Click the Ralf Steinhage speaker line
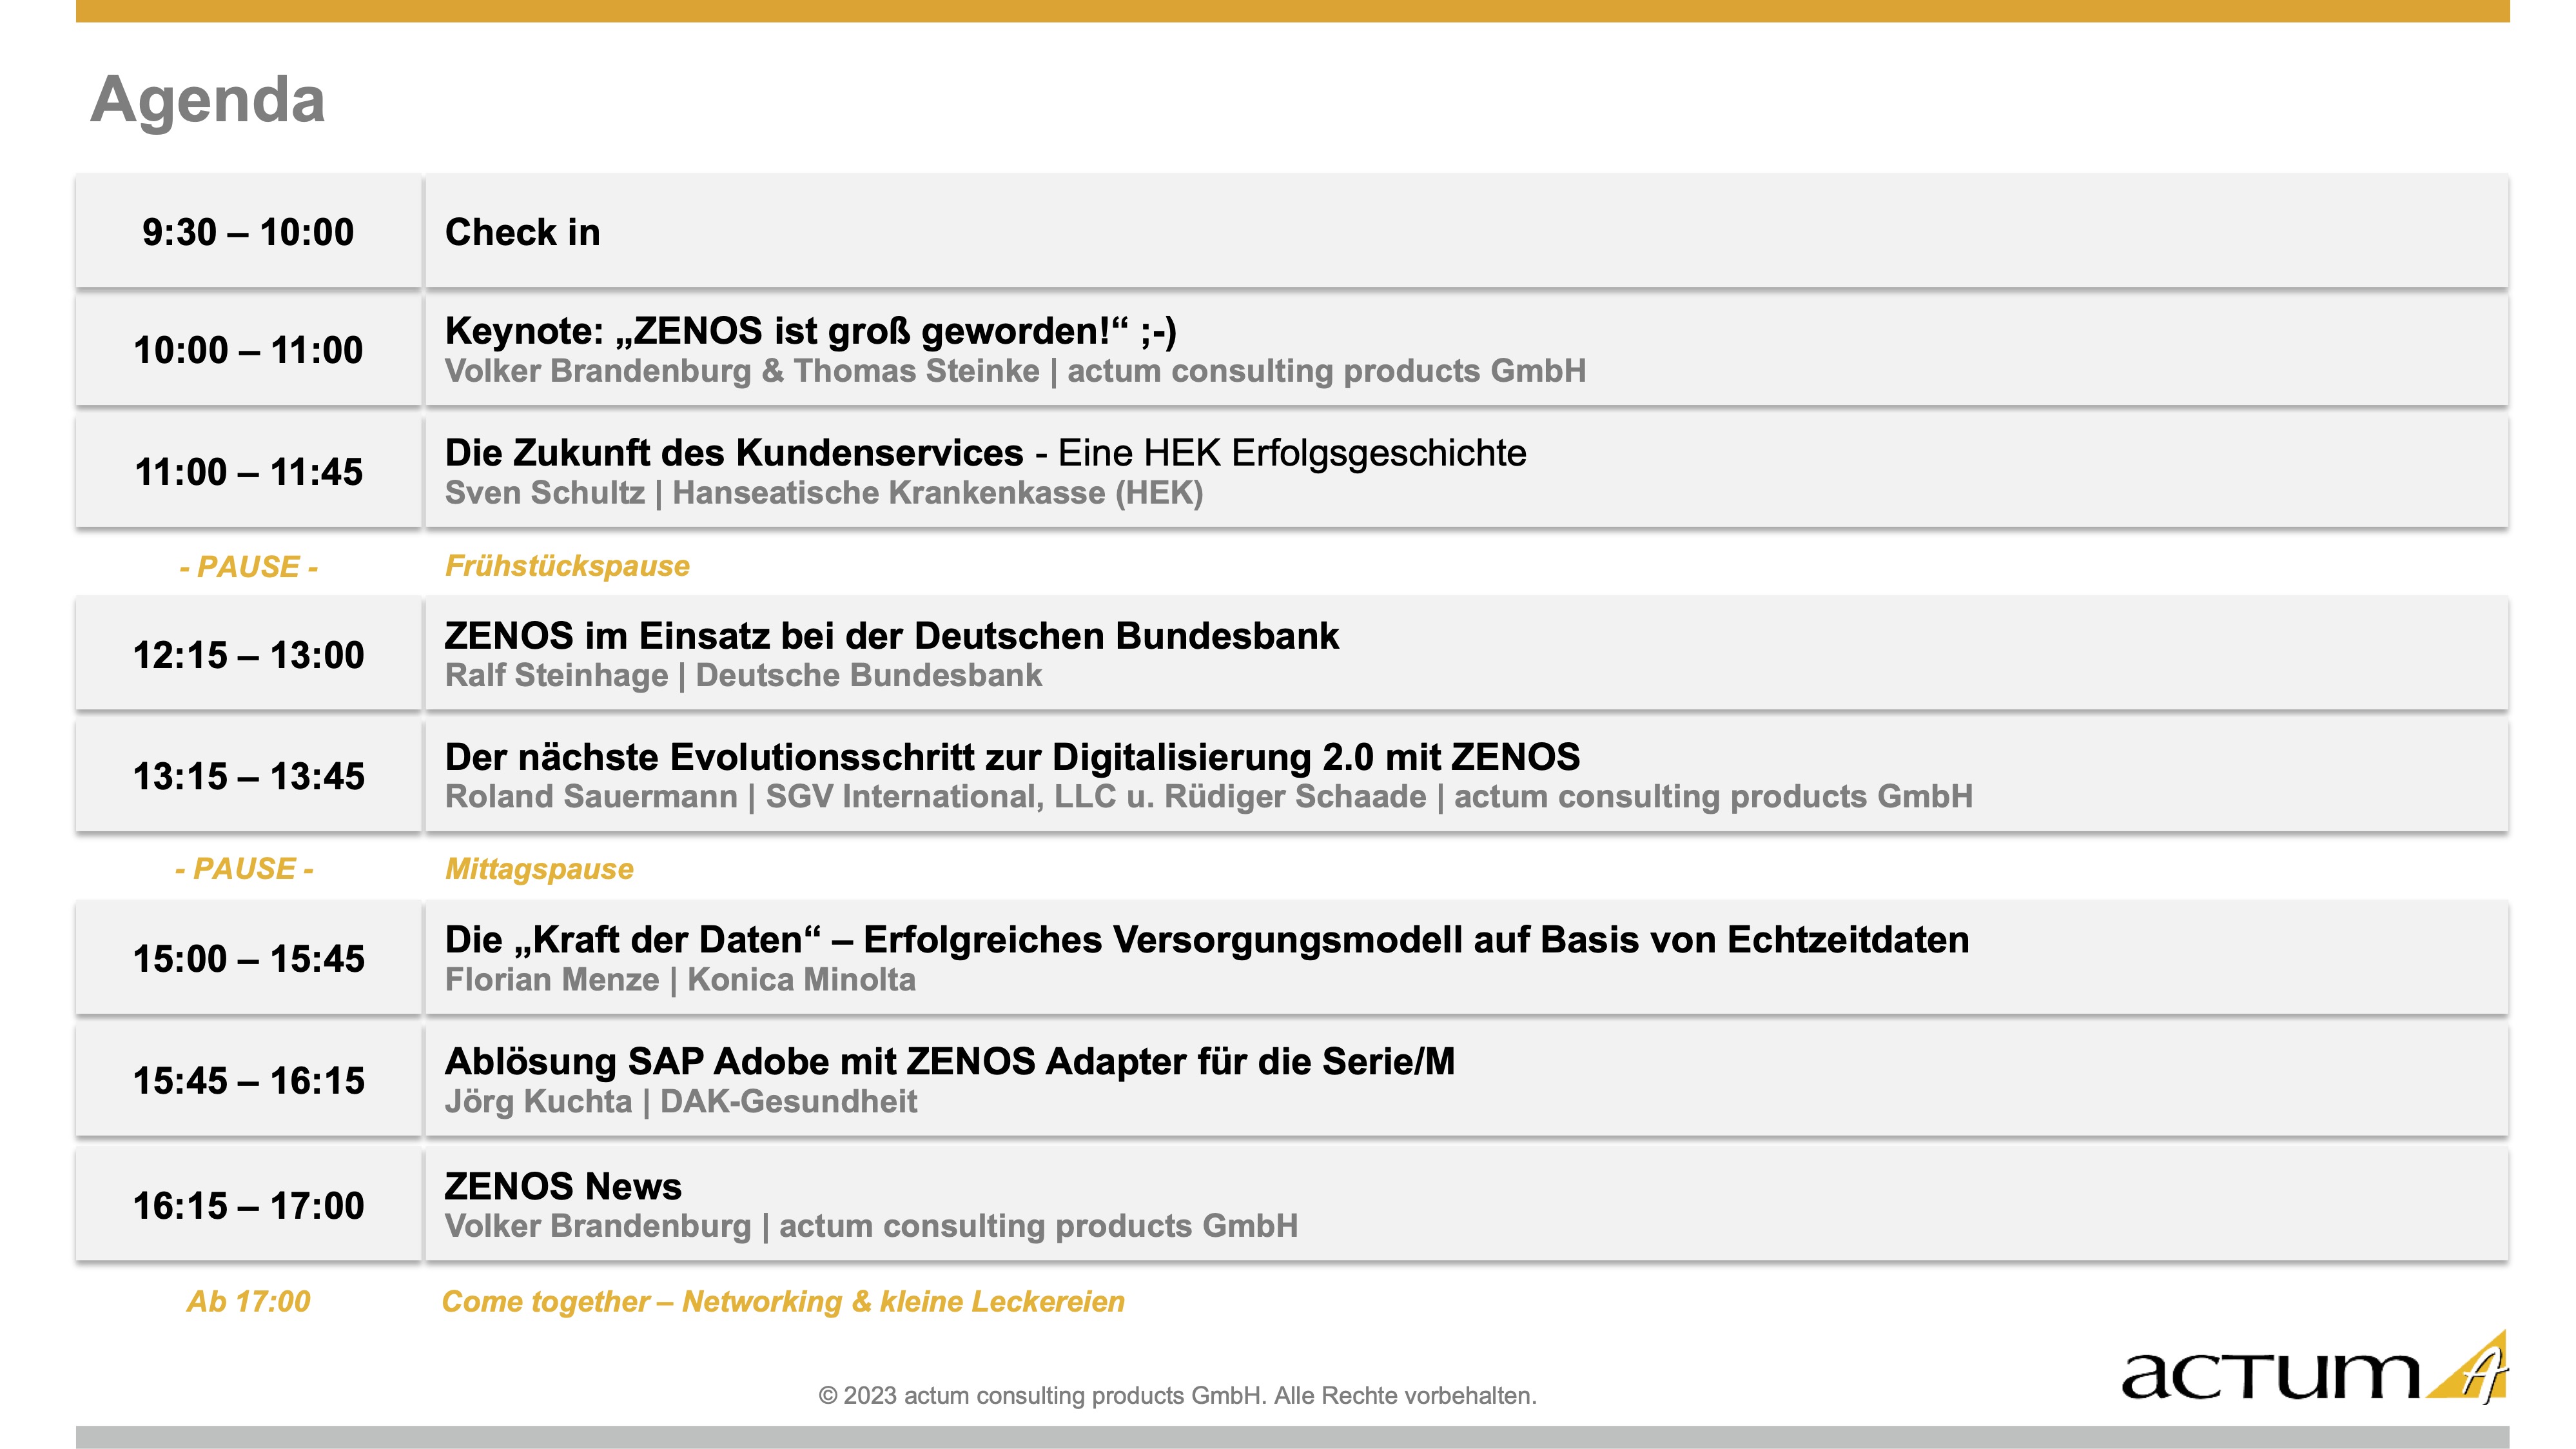Screen dimensions: 2576x1449 click(x=743, y=676)
